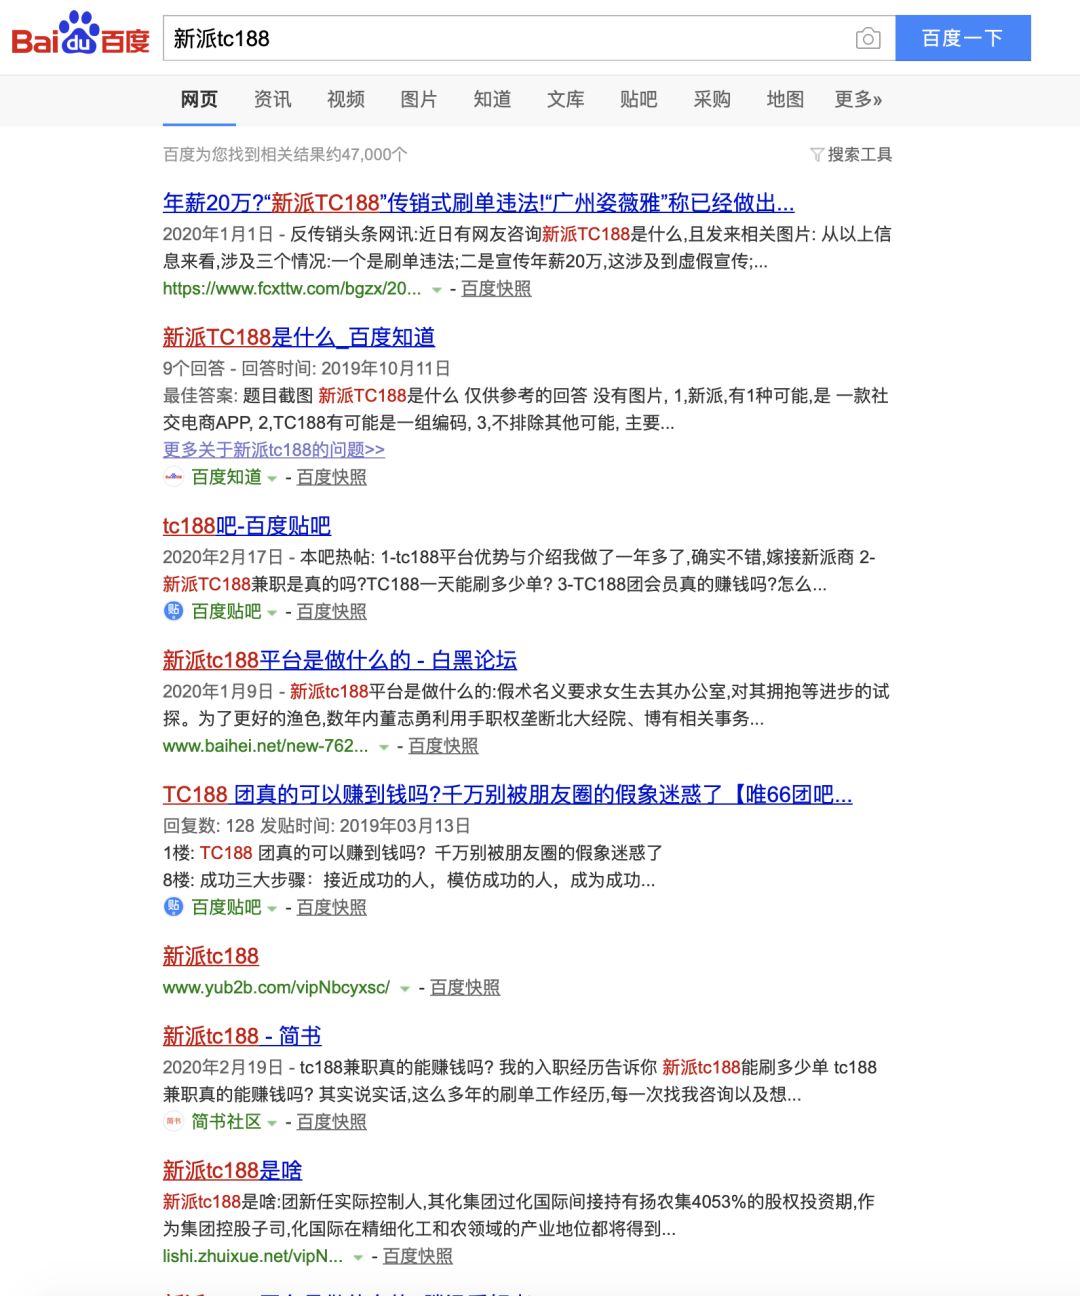Switch to the 采购 tab
Image resolution: width=1080 pixels, height=1296 pixels.
[712, 99]
